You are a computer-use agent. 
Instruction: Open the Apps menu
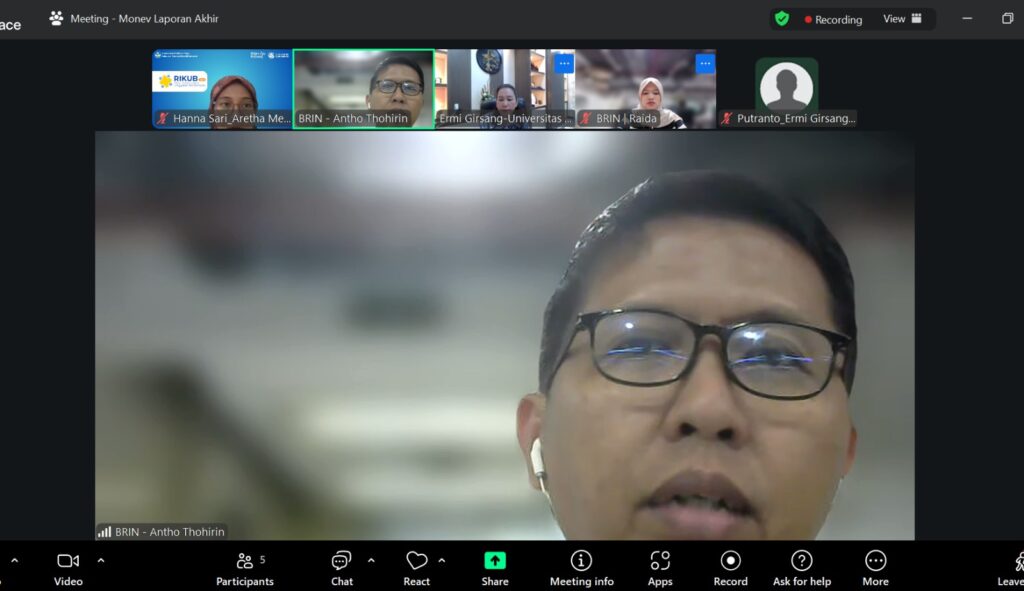point(660,568)
